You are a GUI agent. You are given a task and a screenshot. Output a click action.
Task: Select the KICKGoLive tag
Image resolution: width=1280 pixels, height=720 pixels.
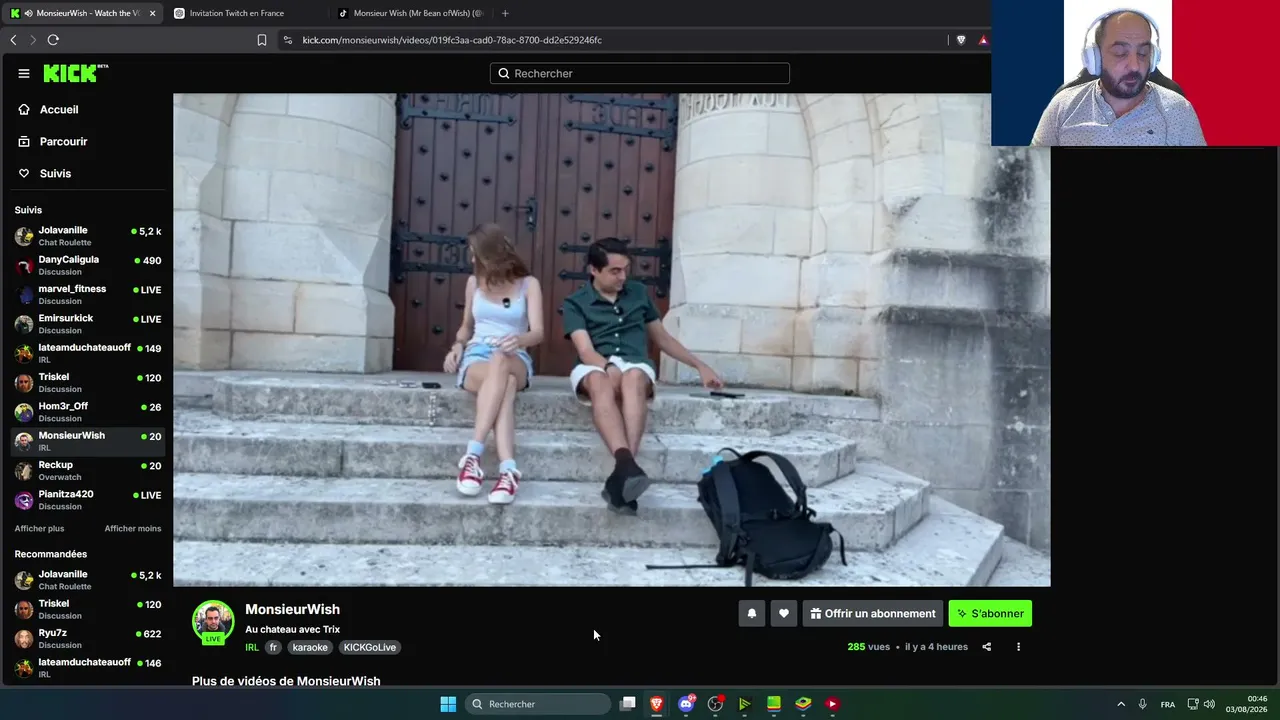click(x=370, y=647)
